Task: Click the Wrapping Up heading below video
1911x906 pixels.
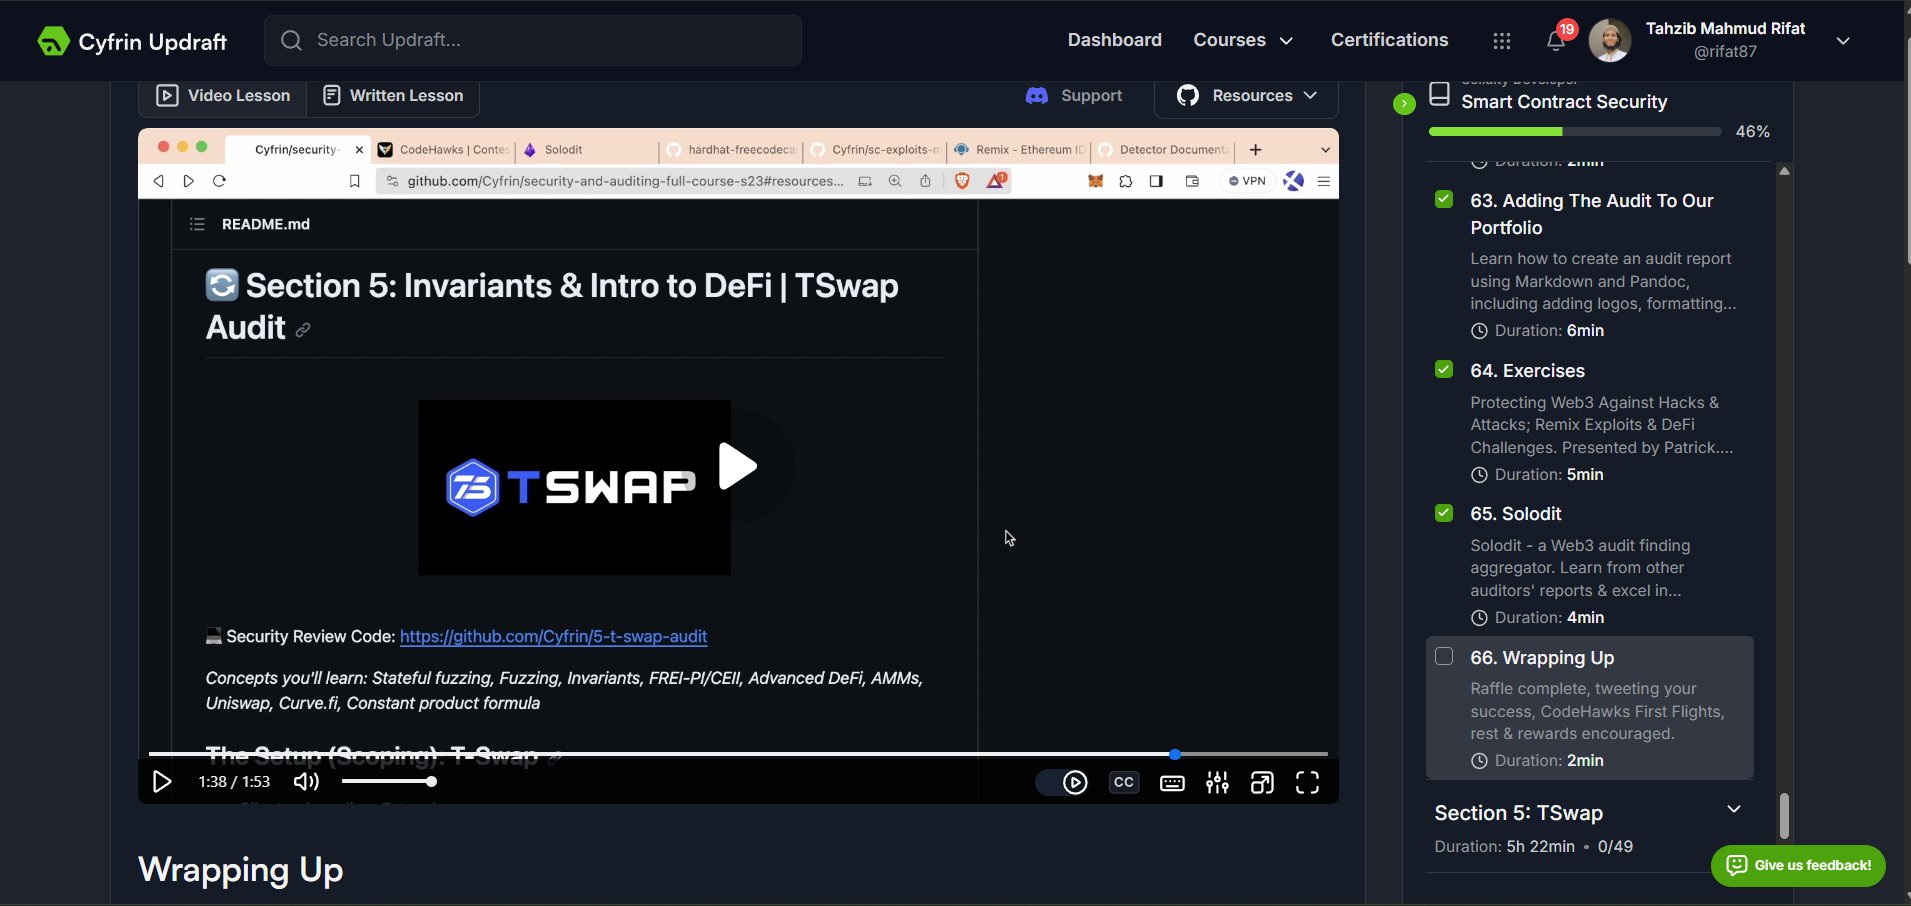Action: (x=241, y=870)
